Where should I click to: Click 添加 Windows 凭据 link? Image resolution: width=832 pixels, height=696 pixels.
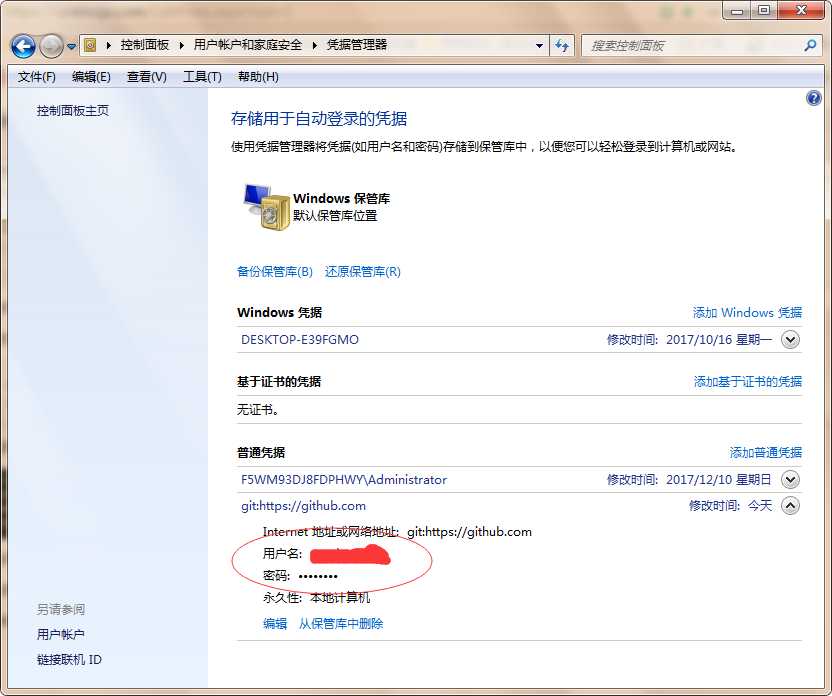tap(747, 312)
